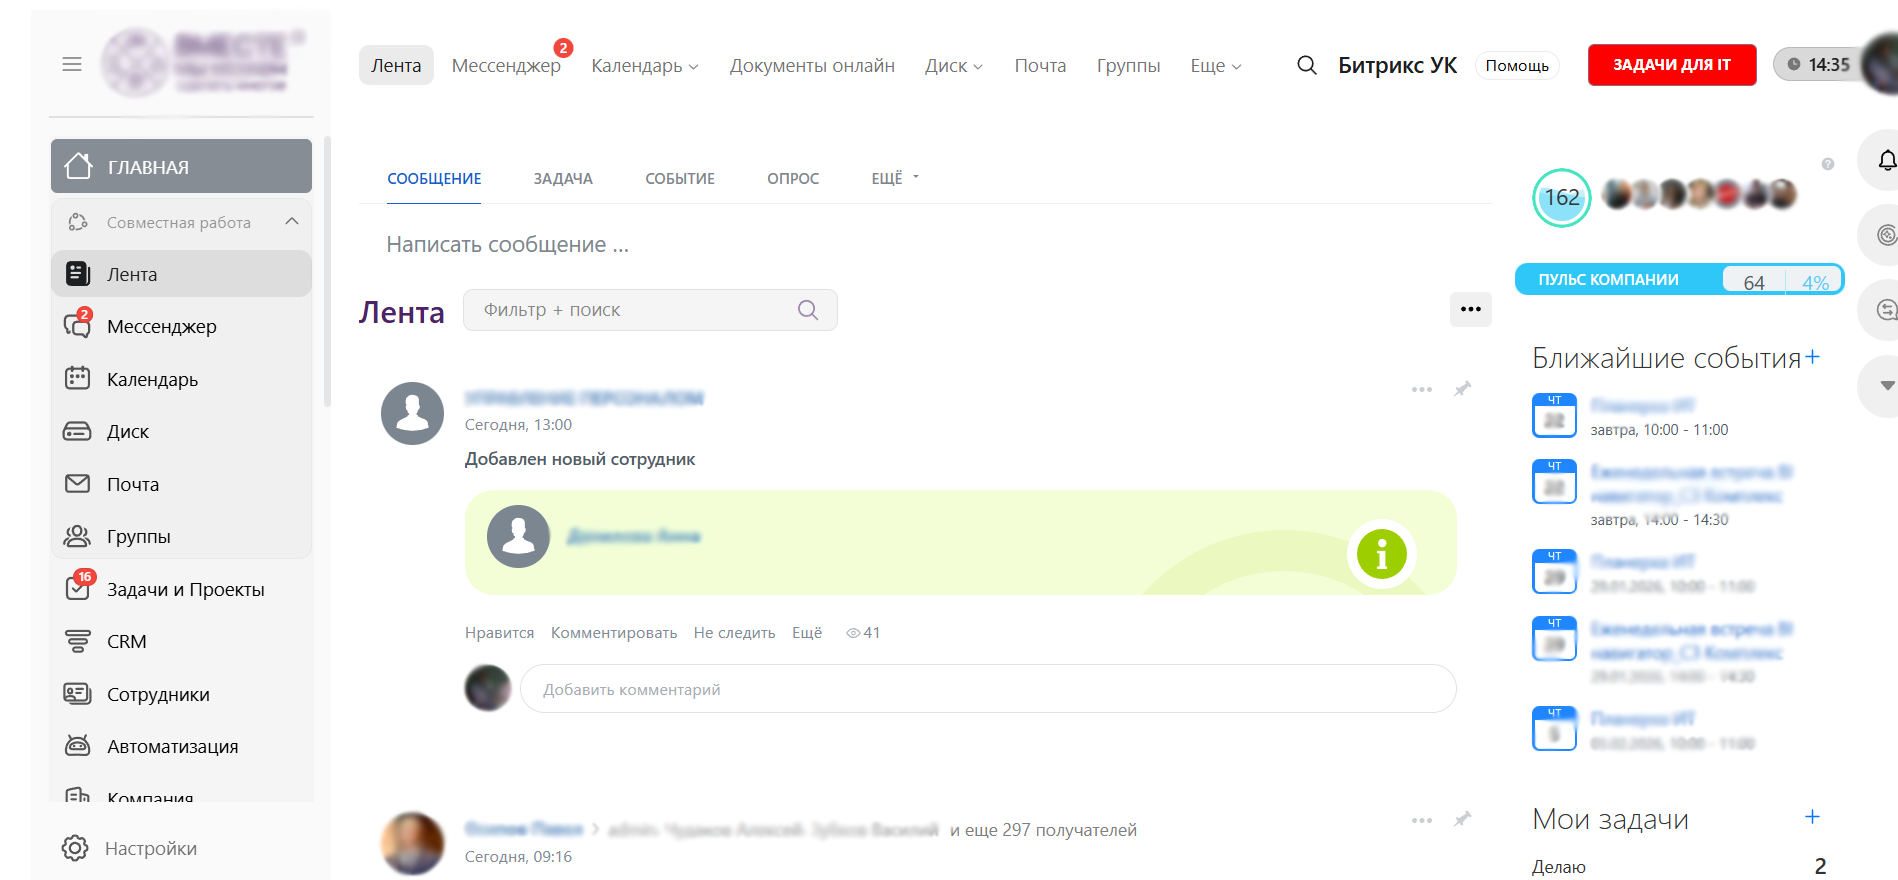Click the hamburger menu icon
This screenshot has height=880, width=1898.
click(72, 64)
